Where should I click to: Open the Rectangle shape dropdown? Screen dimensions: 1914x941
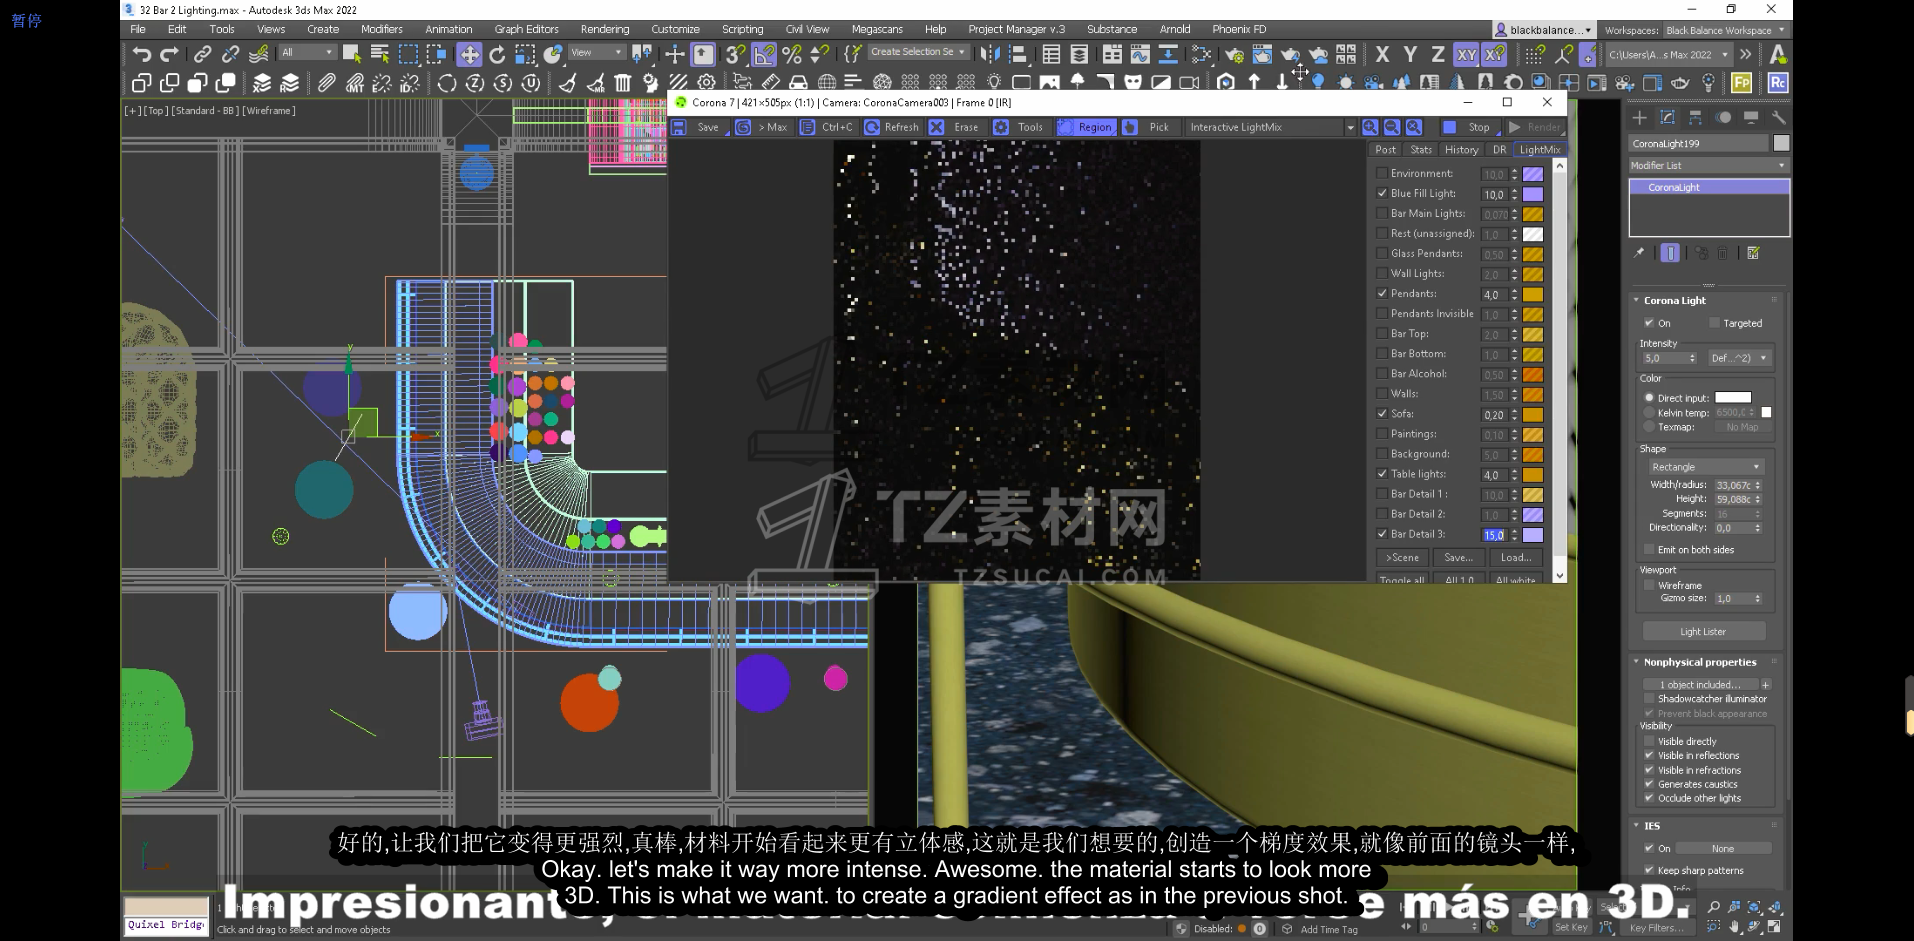(1705, 467)
